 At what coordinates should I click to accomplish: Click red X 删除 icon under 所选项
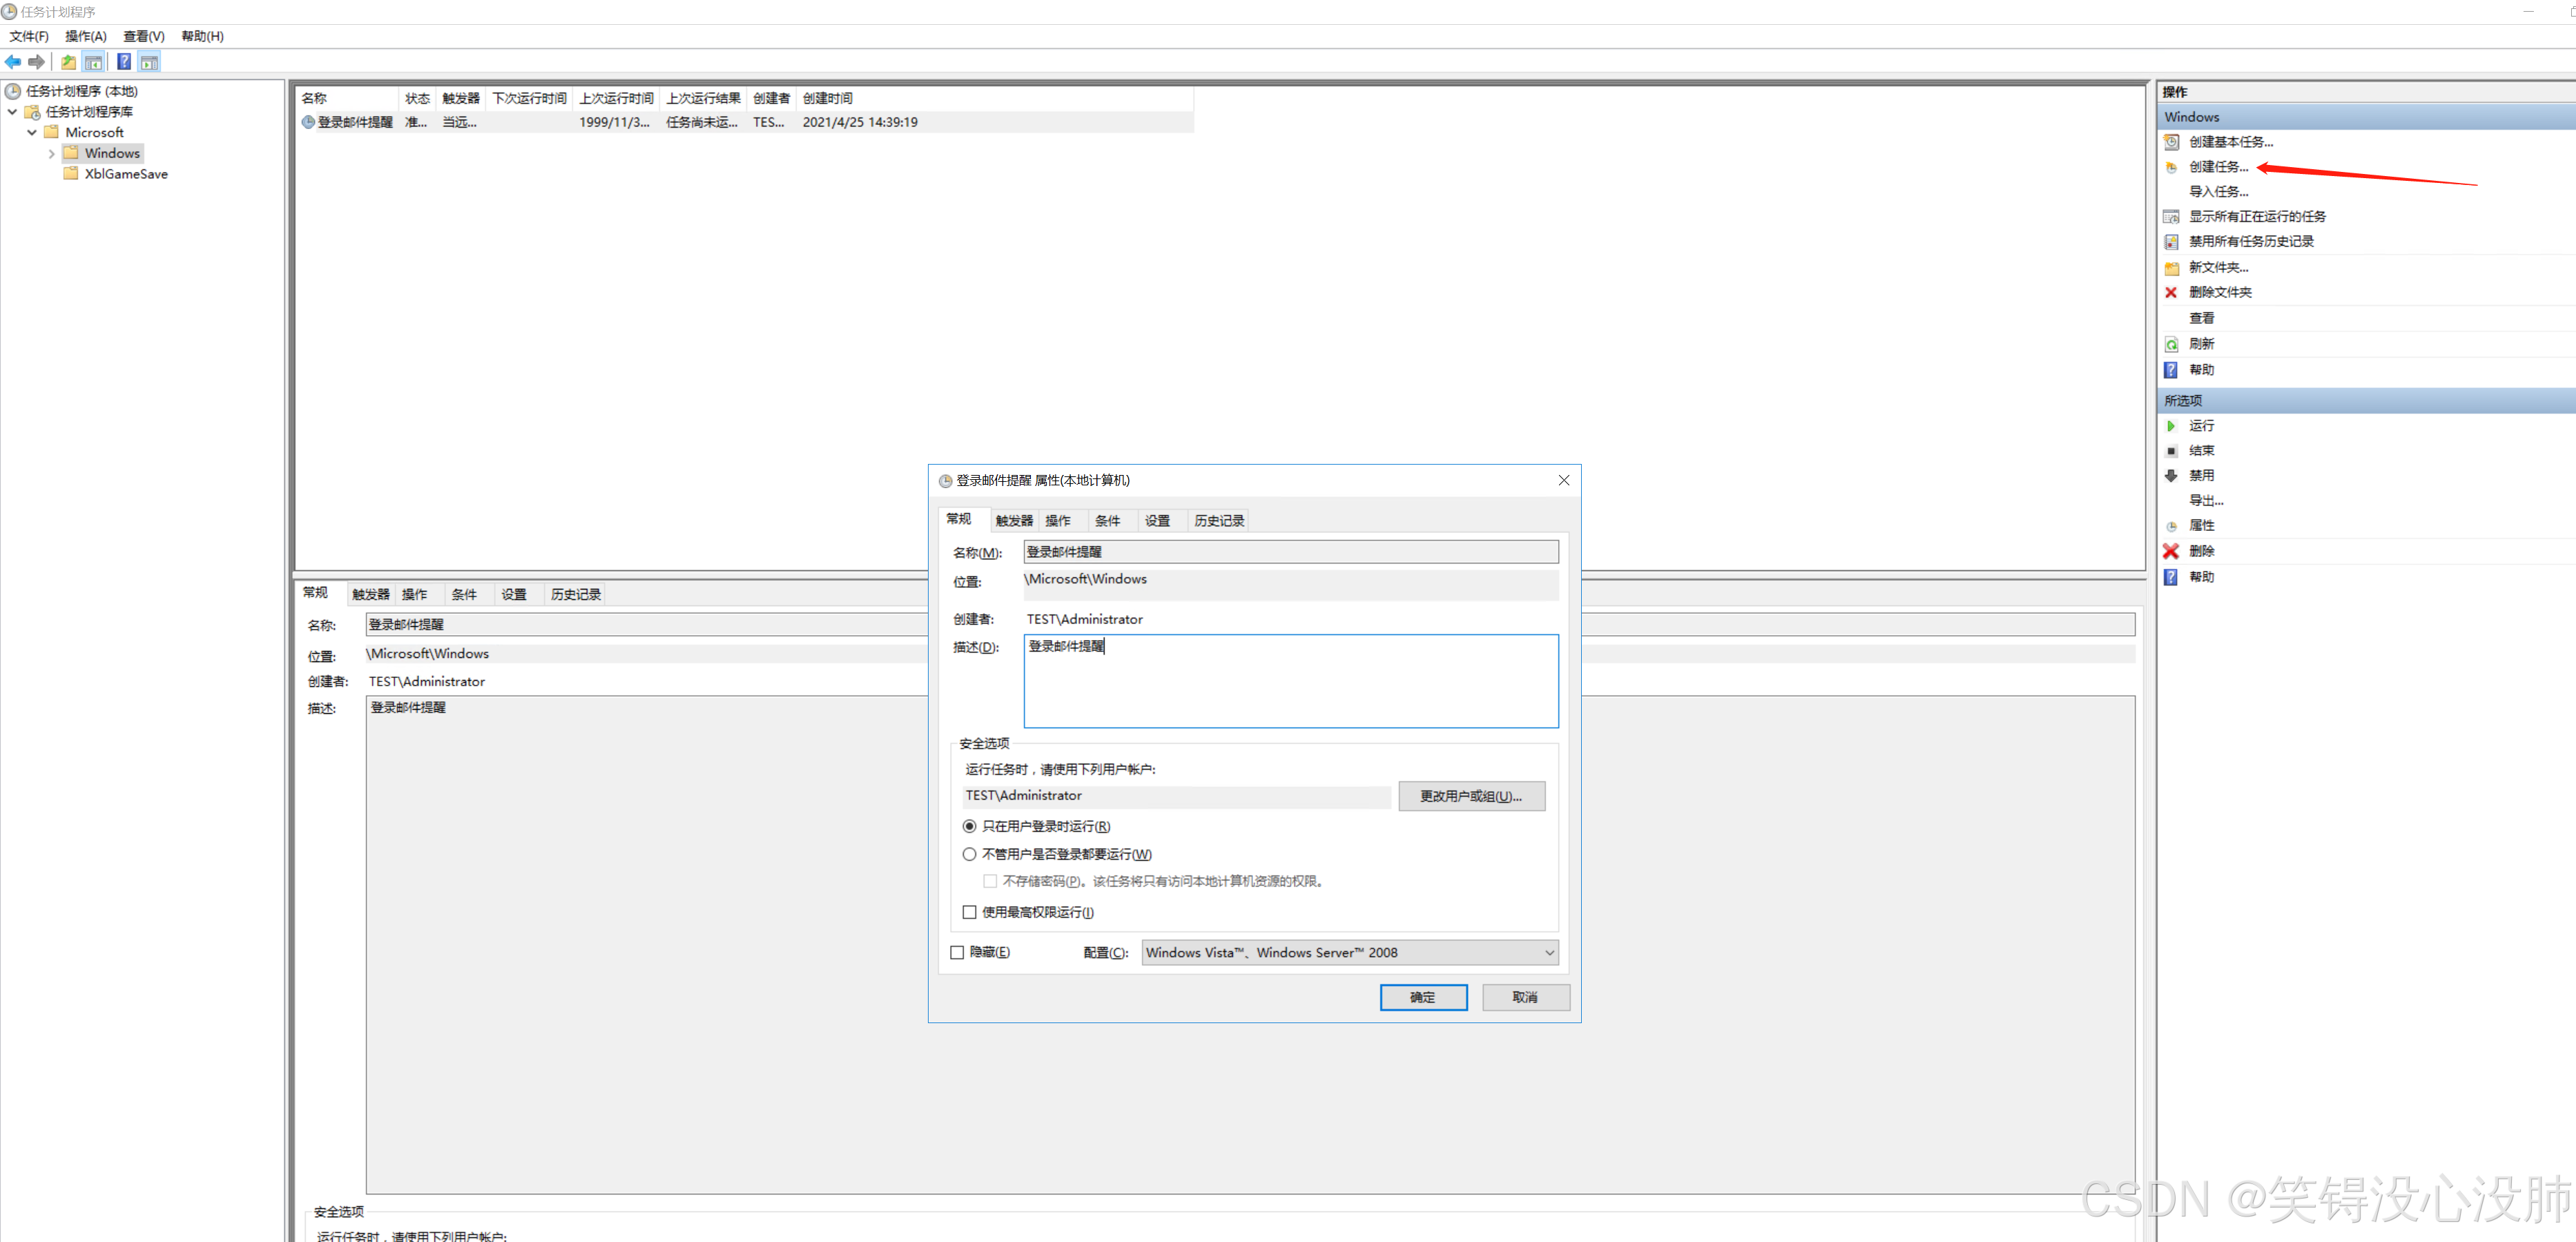point(2171,551)
